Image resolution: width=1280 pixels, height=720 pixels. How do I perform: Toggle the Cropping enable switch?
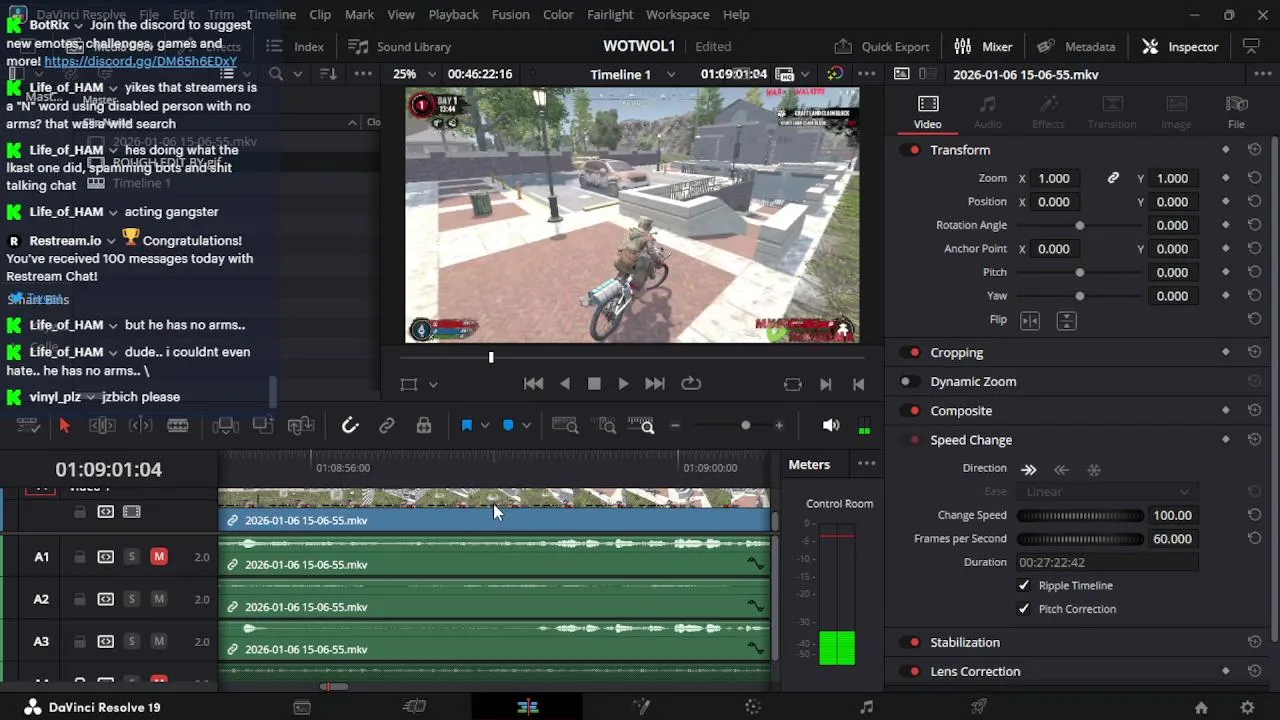tap(912, 353)
